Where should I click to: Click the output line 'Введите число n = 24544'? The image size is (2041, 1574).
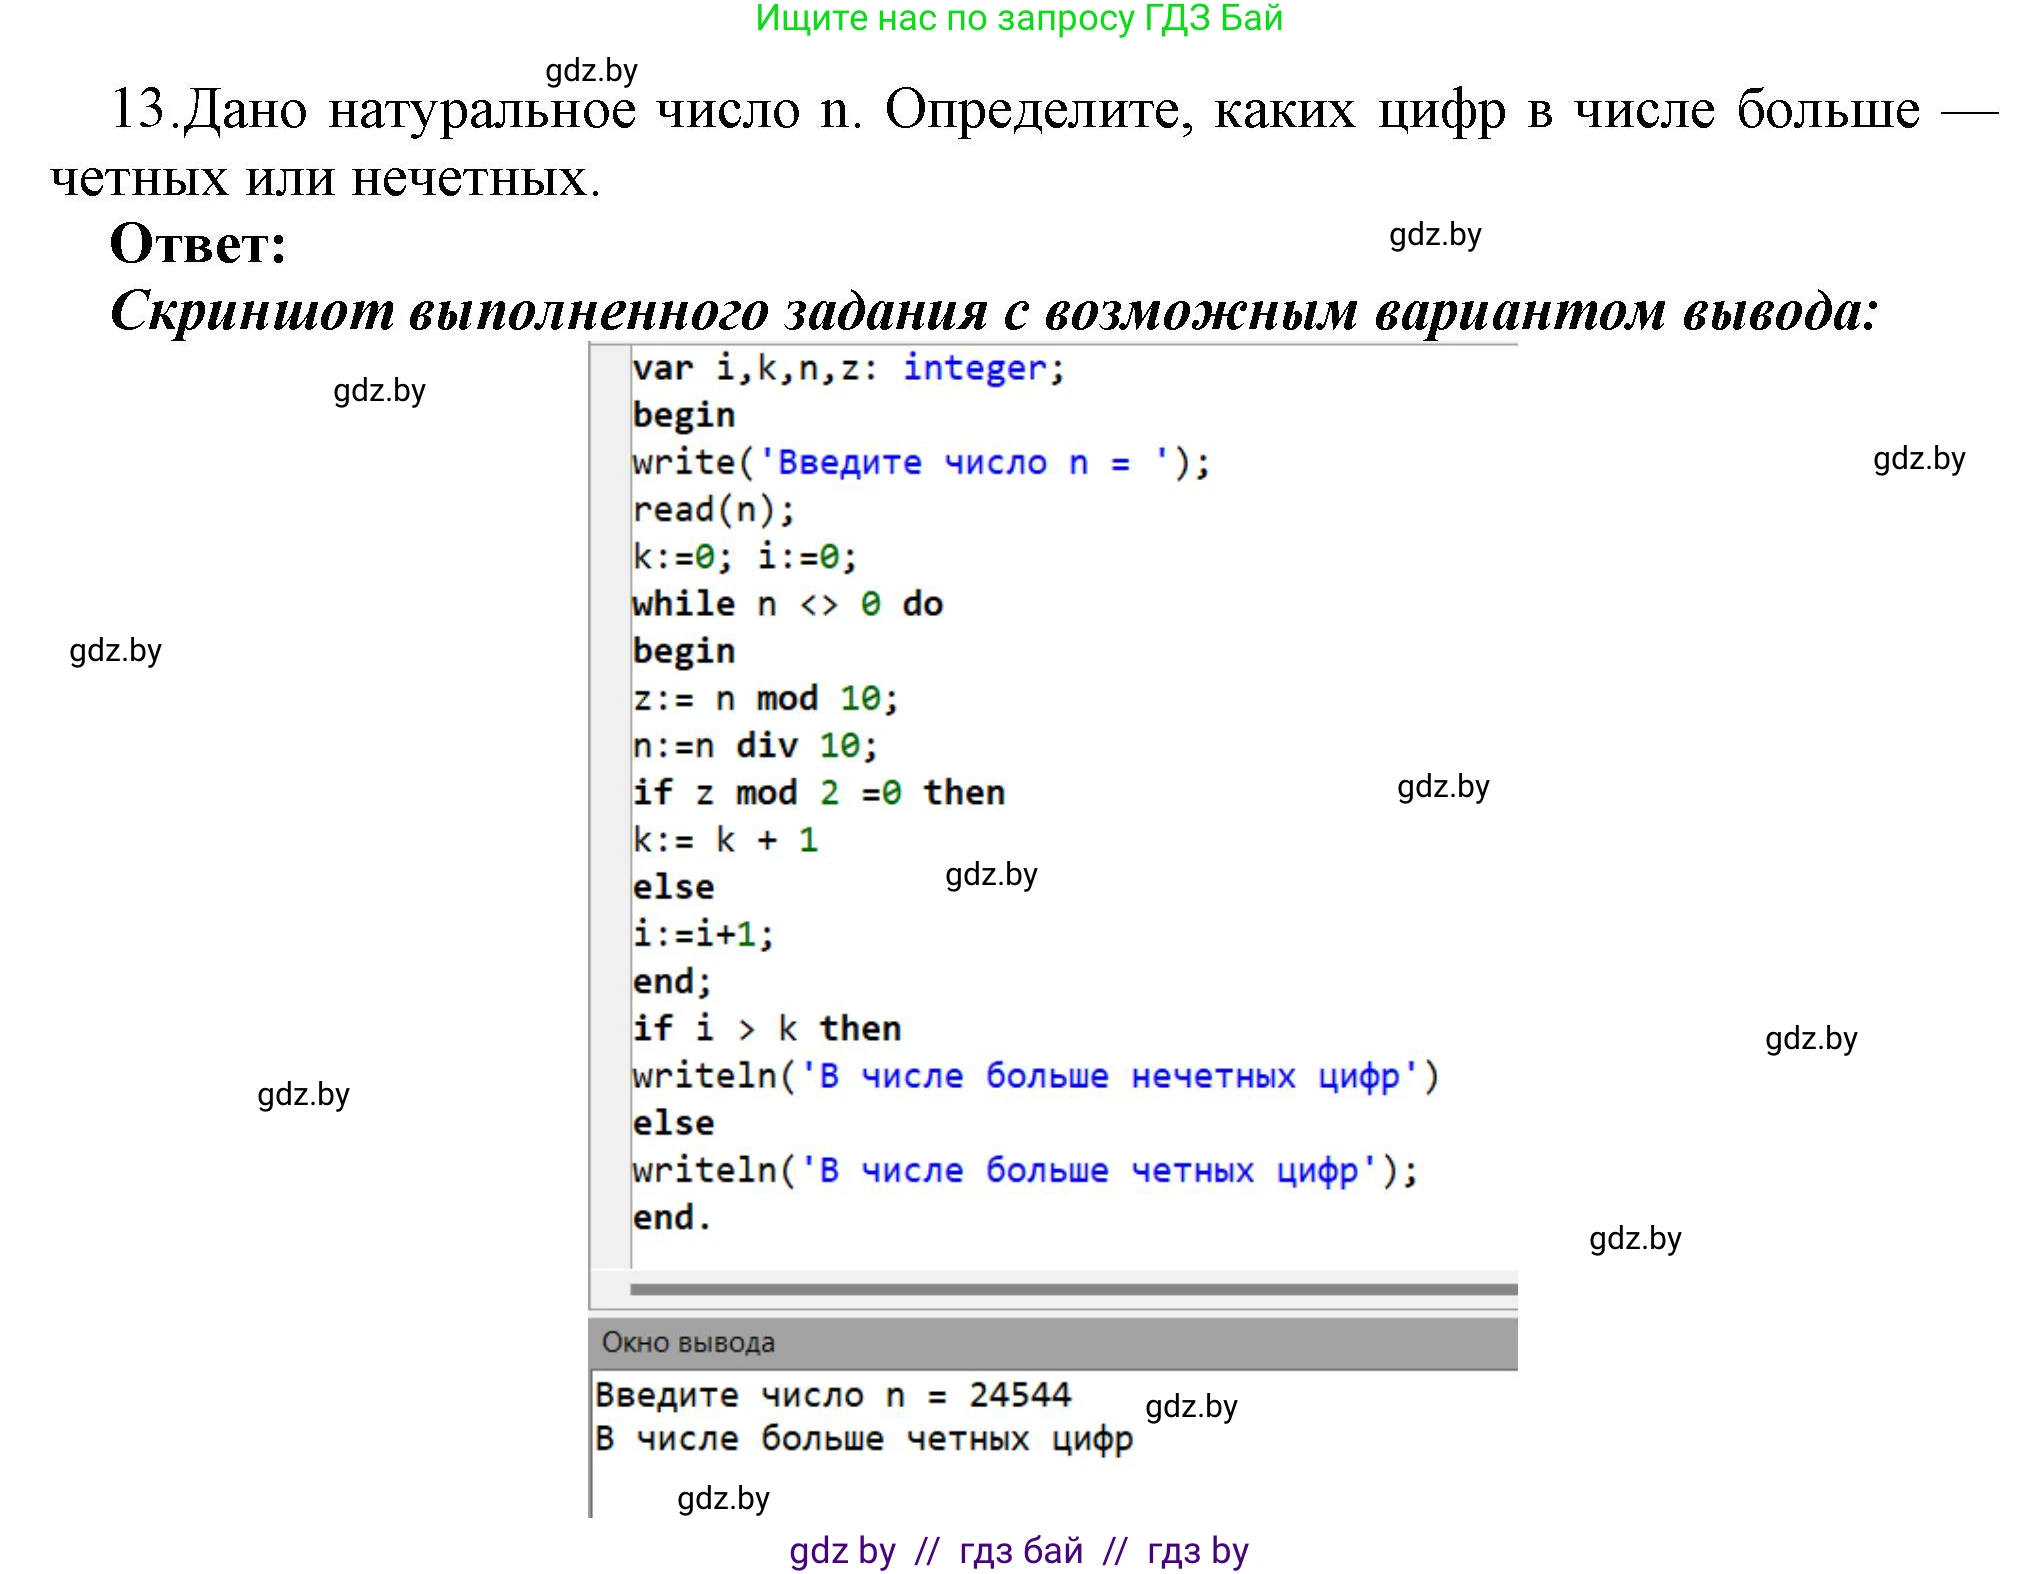point(833,1395)
